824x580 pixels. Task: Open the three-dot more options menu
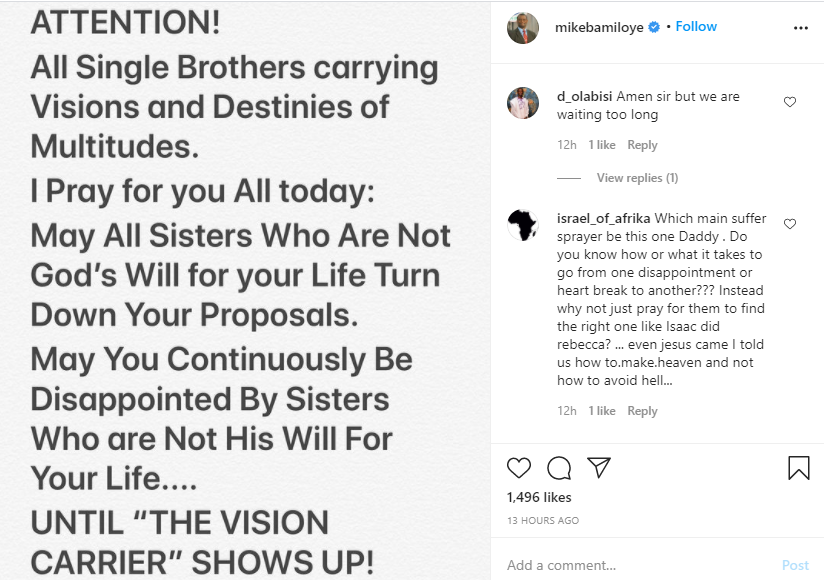coord(800,28)
